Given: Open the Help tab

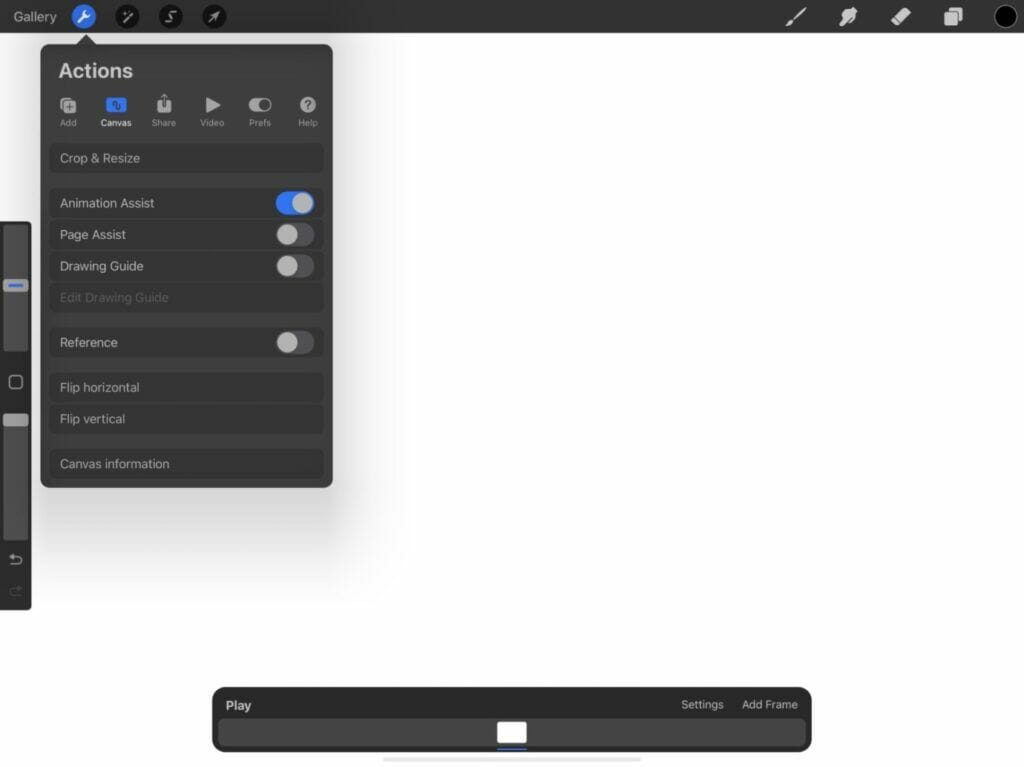Looking at the screenshot, I should tap(308, 111).
